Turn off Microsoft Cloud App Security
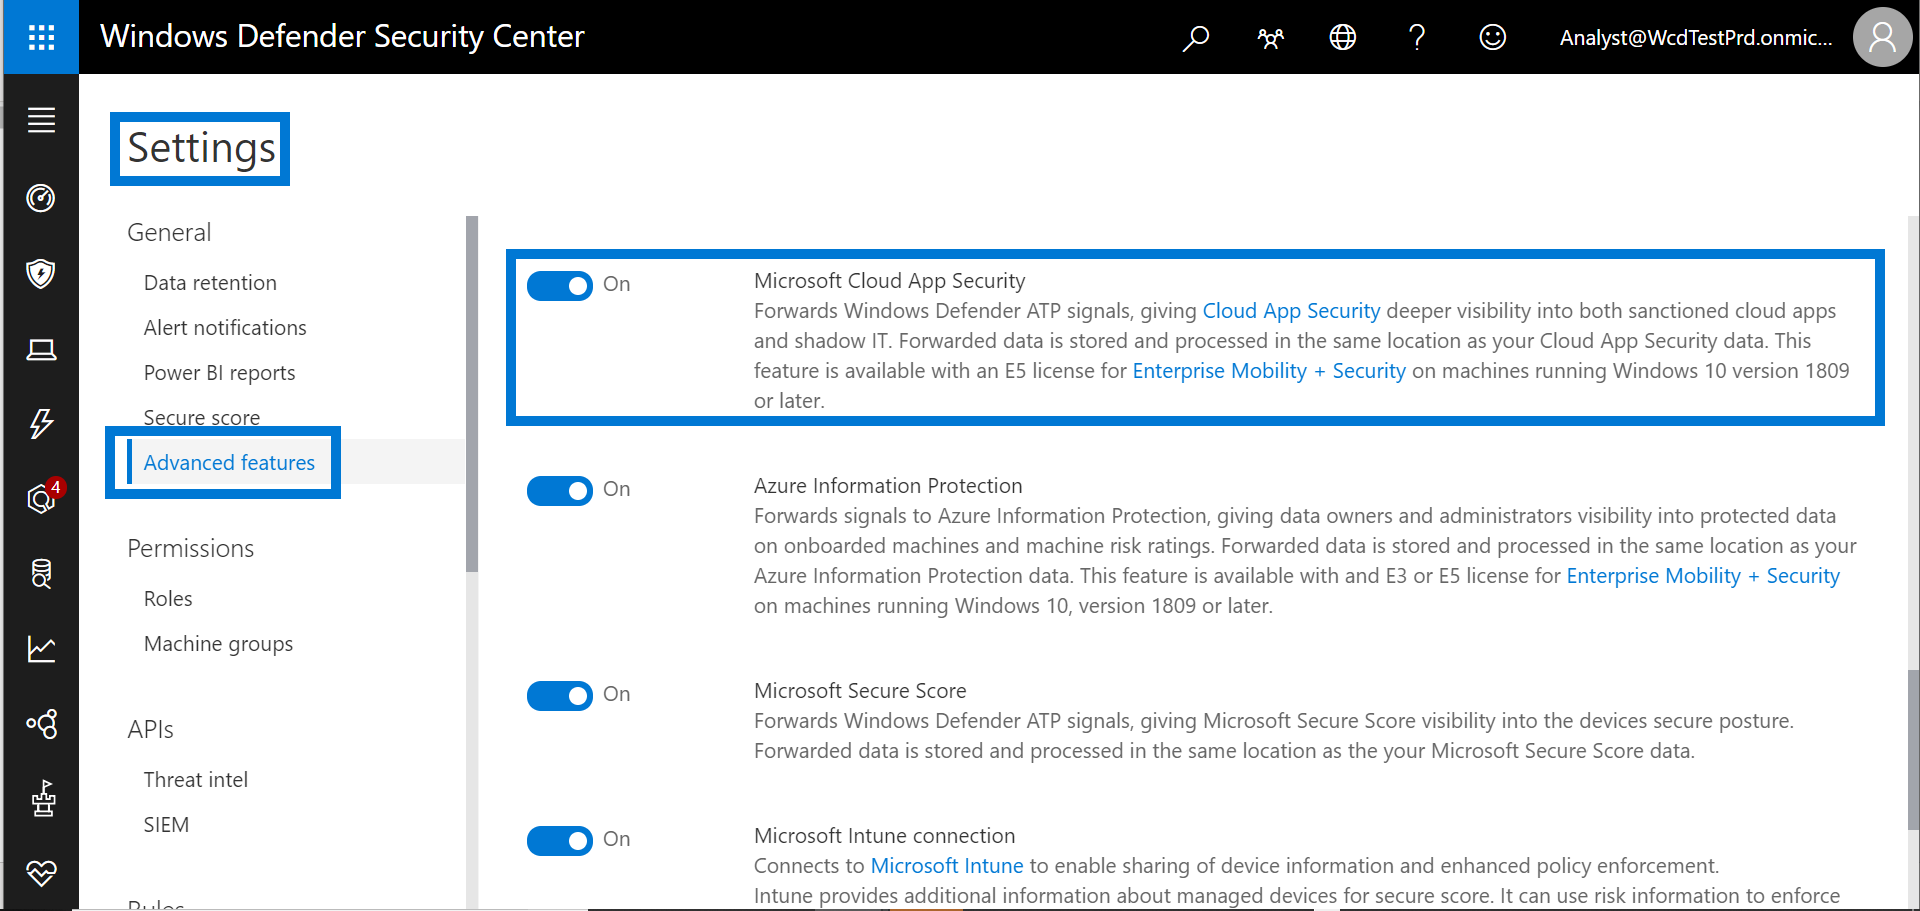Viewport: 1920px width, 911px height. [560, 286]
